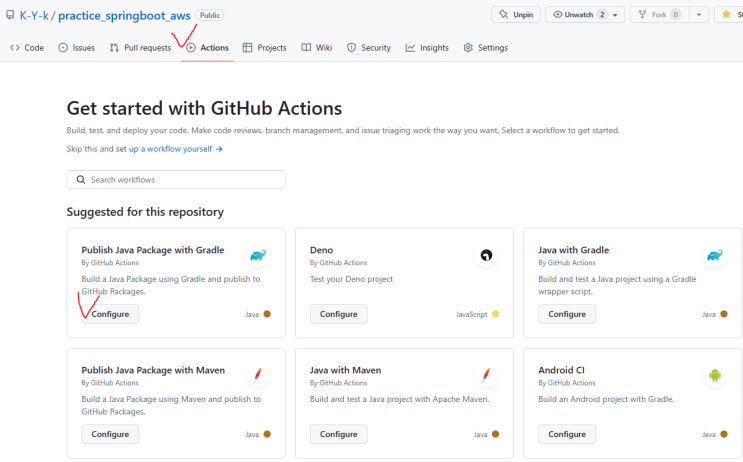Click the Publish Java Package with Maven title
743x462 pixels.
[153, 370]
